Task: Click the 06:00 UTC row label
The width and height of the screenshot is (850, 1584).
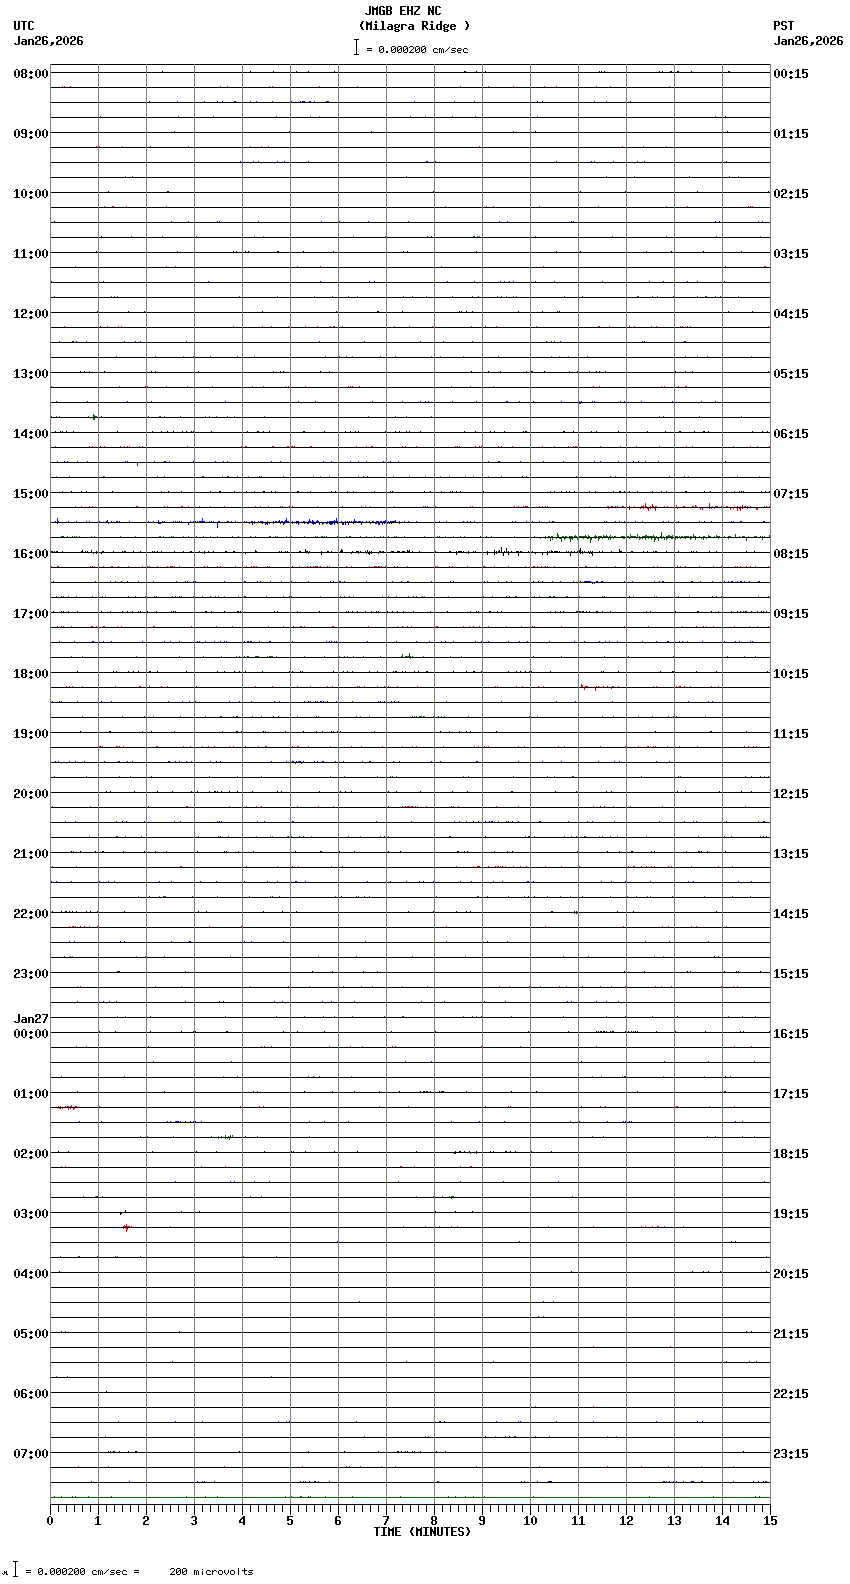Action: coord(31,1394)
